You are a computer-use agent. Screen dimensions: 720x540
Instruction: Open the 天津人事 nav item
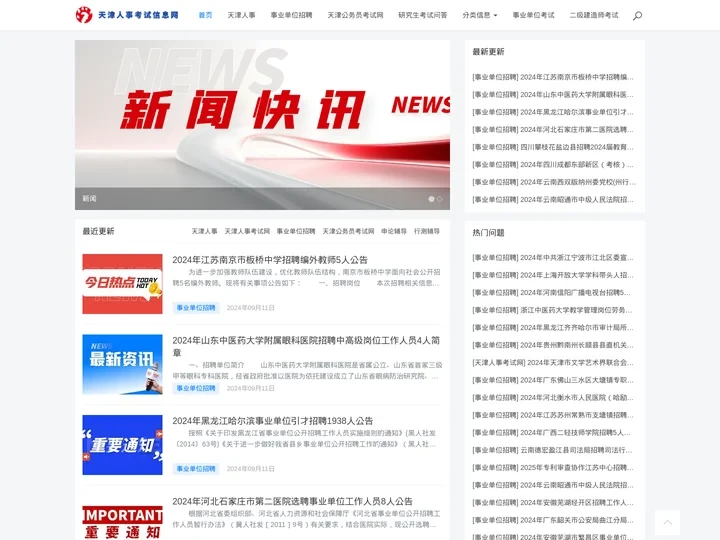tap(242, 15)
